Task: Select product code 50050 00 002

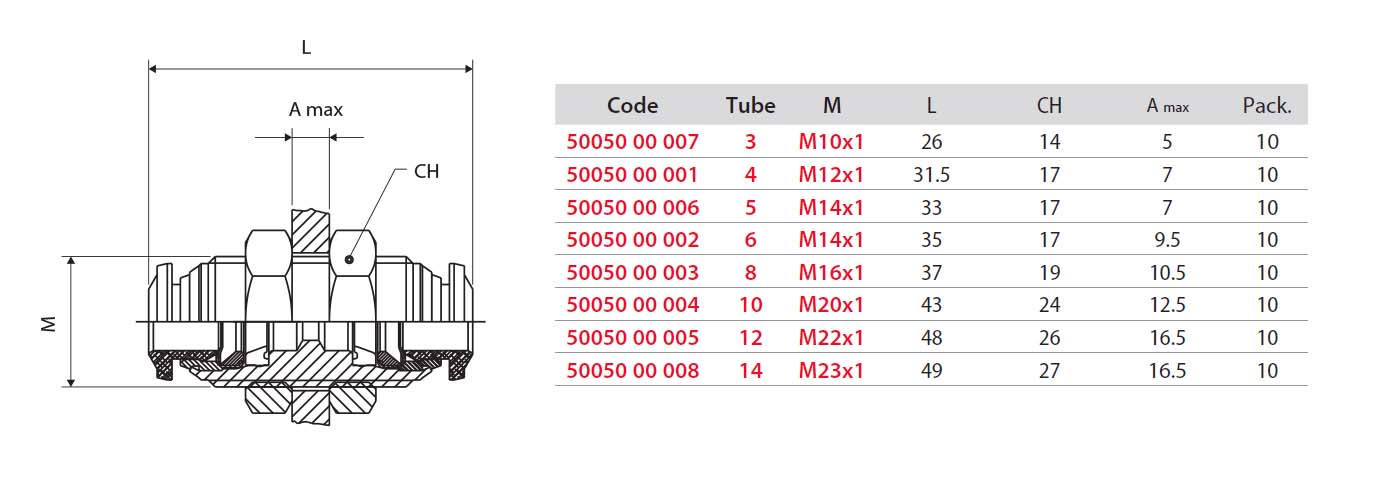Action: [x=632, y=240]
